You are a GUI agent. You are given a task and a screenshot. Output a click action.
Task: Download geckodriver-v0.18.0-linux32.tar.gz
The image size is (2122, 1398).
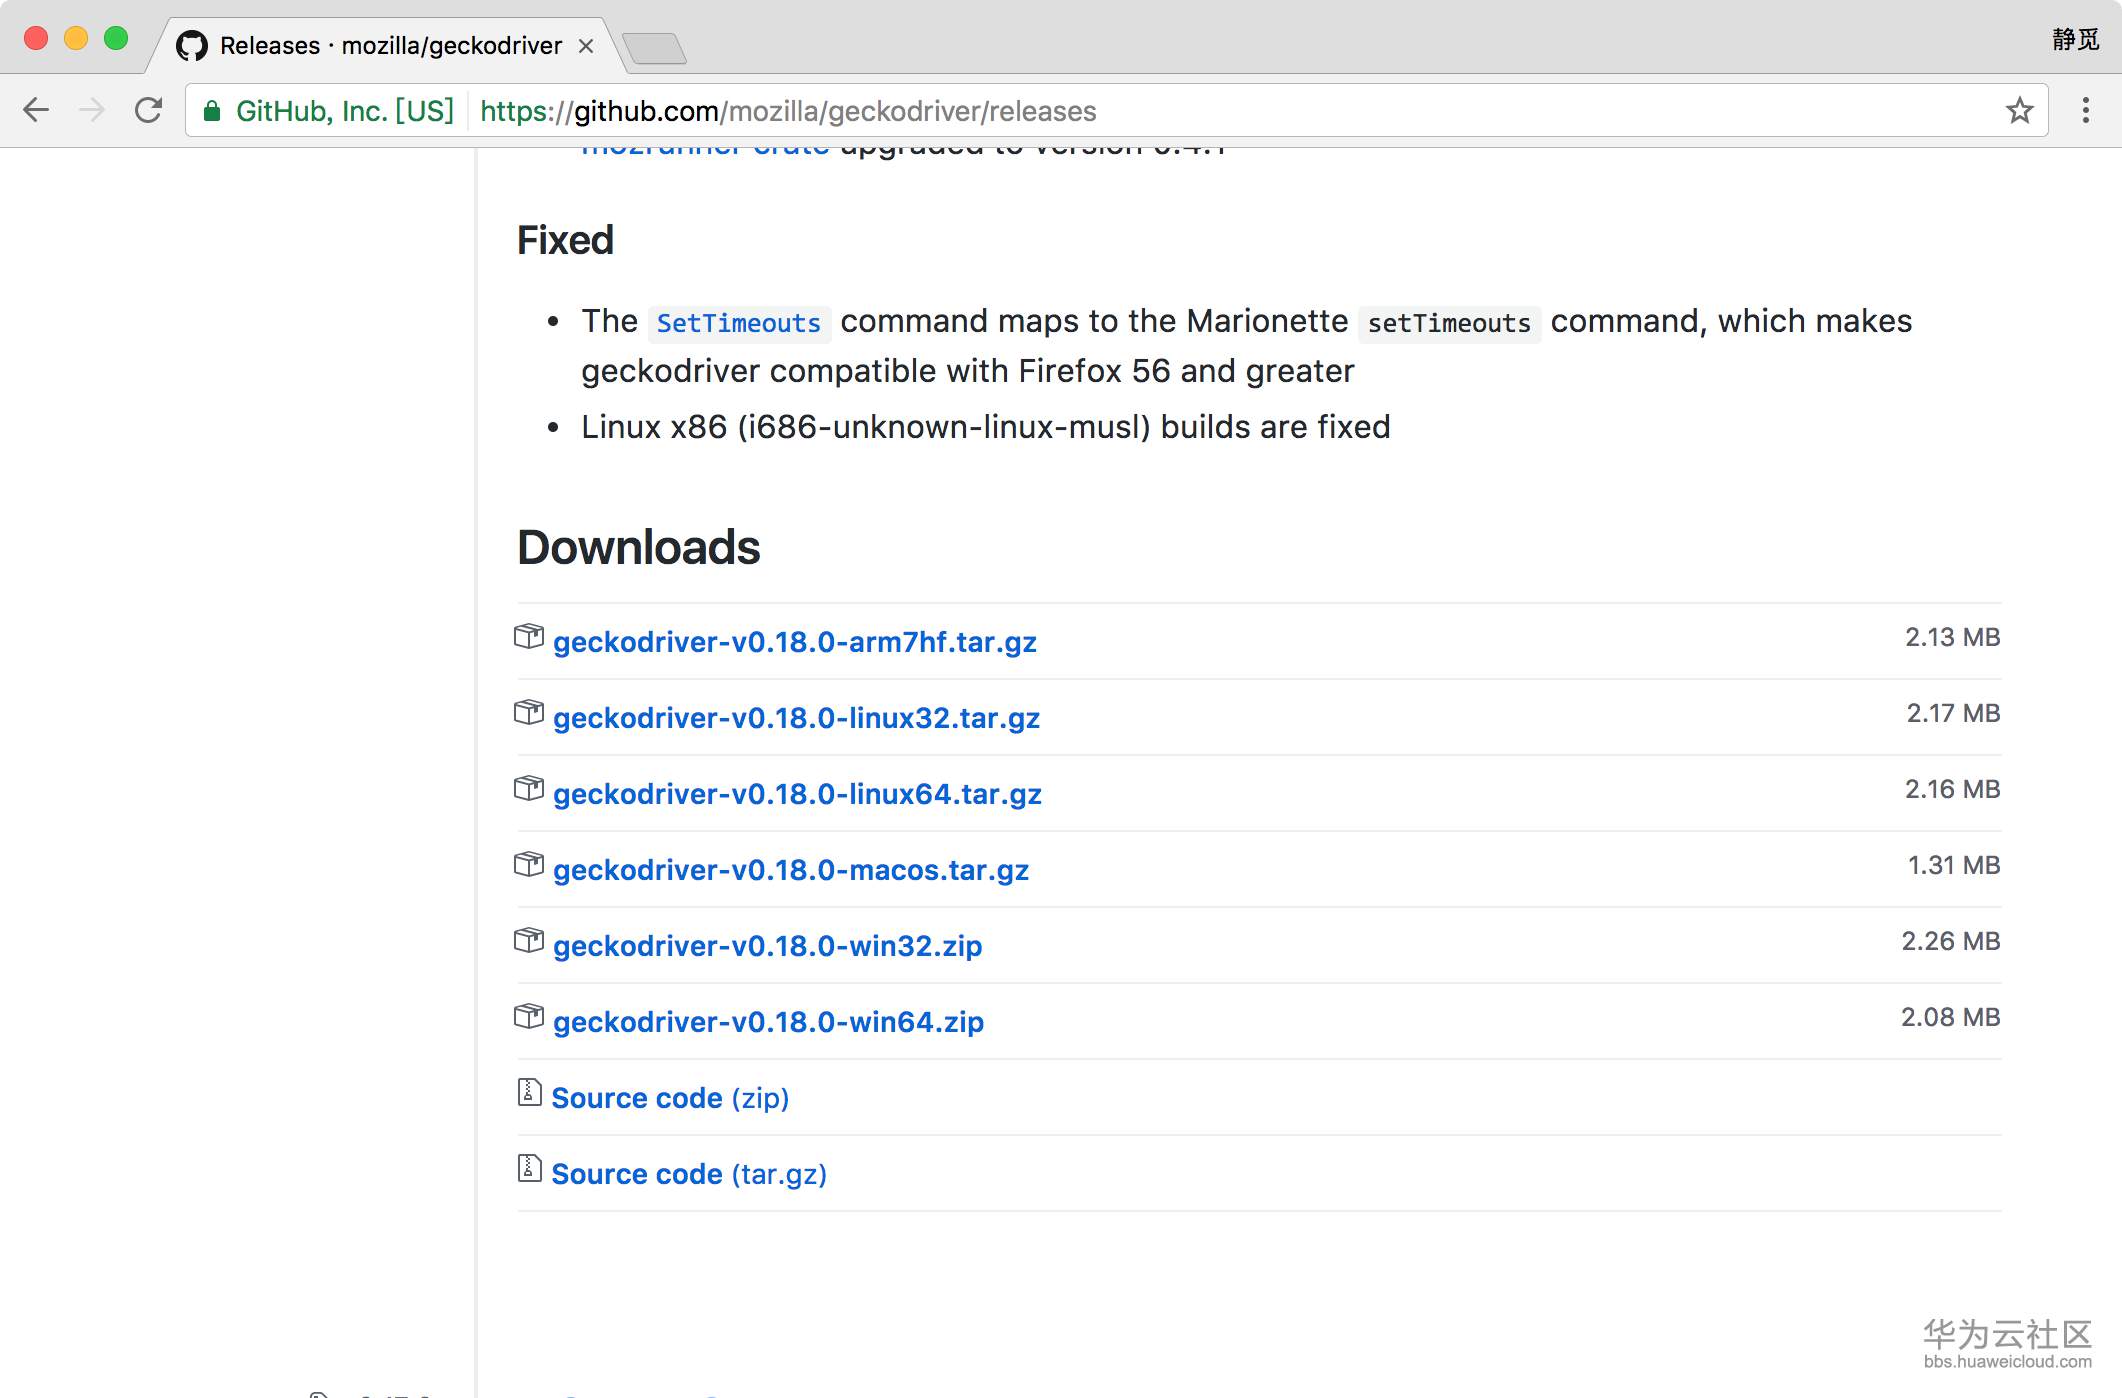pyautogui.click(x=796, y=718)
